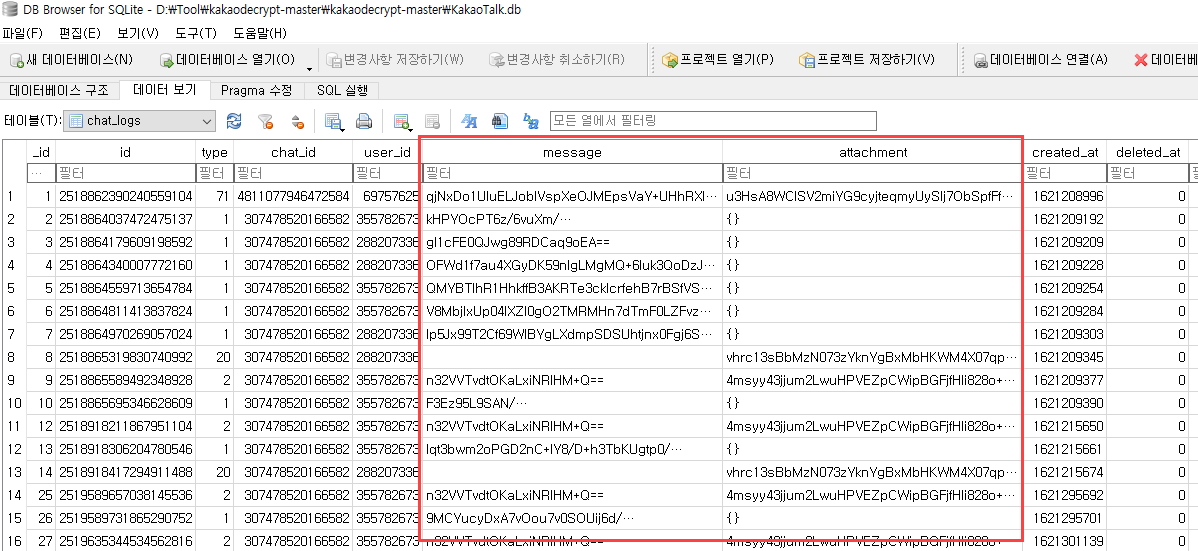1198x551 pixels.
Task: Click the filter field under attachment column
Action: click(873, 173)
